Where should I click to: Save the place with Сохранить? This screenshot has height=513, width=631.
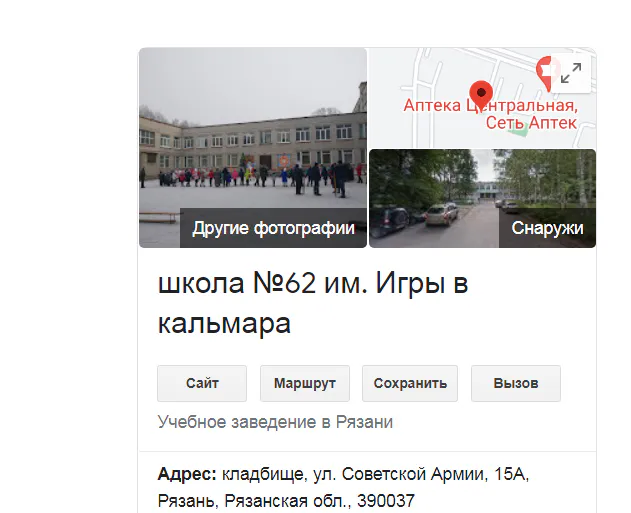[x=410, y=383]
